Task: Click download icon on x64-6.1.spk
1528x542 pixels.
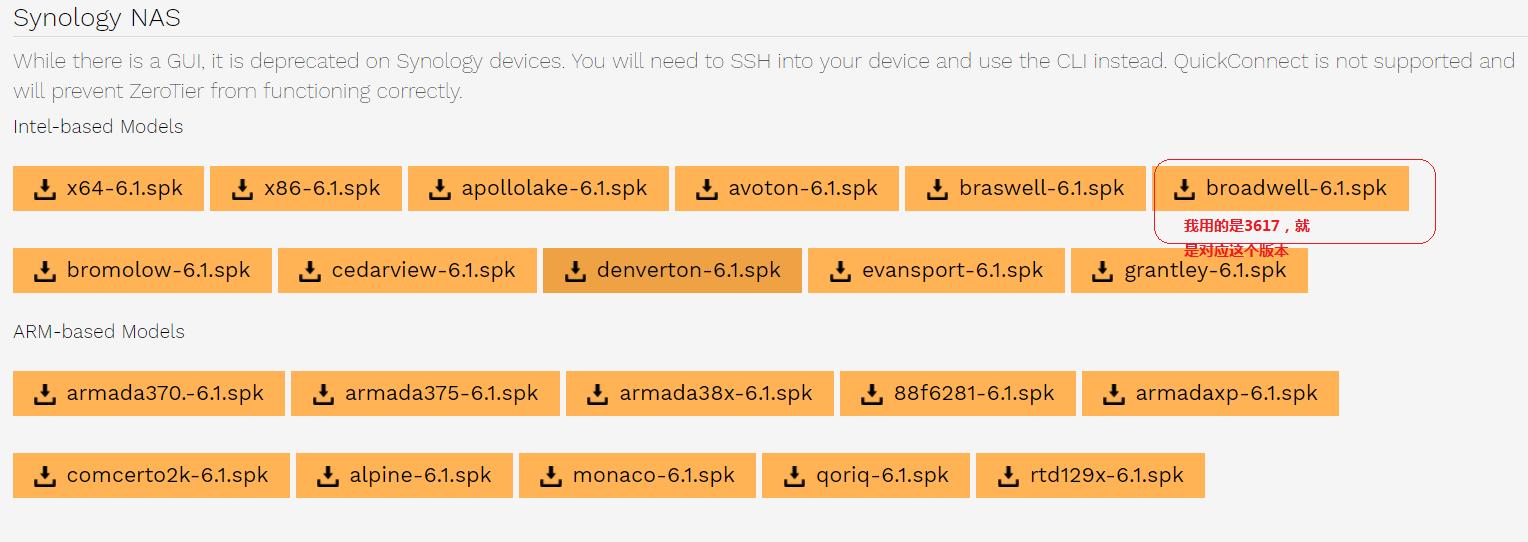Action: pyautogui.click(x=45, y=189)
